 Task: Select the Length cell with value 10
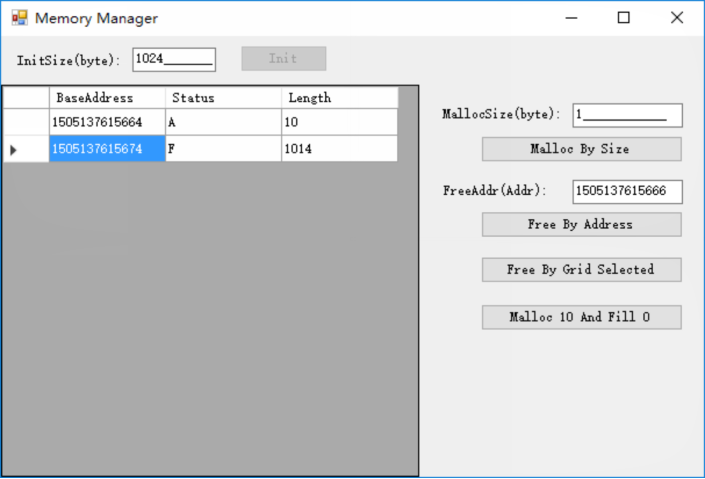click(339, 122)
